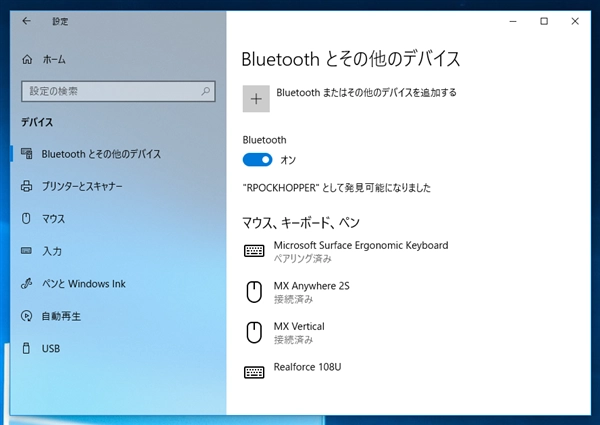Minimize the Settings window

coord(513,21)
